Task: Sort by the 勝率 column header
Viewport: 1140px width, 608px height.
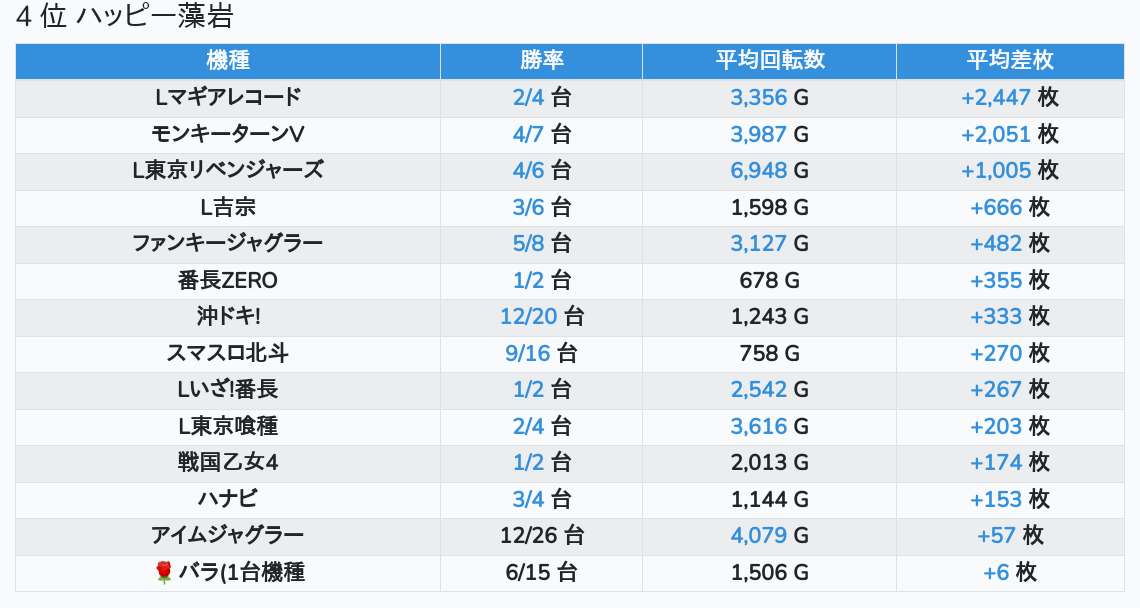Action: 541,60
